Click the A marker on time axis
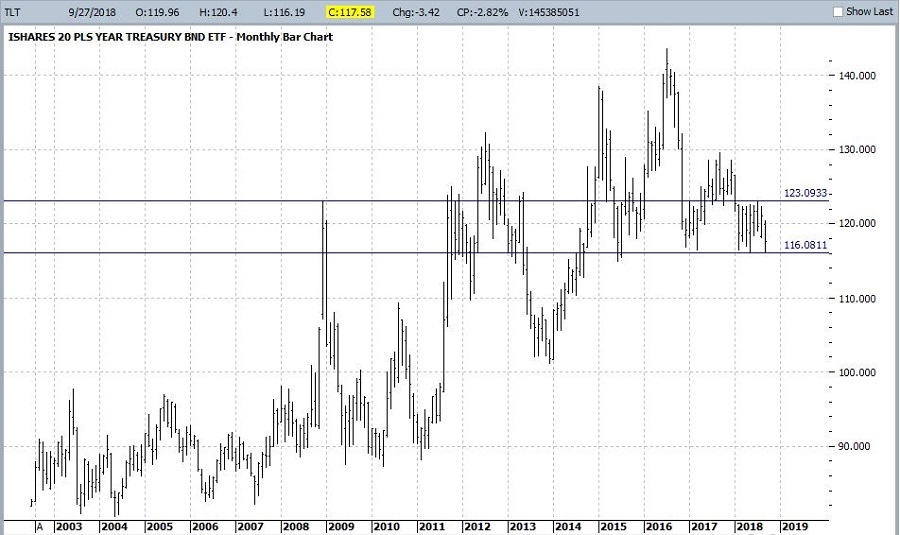The height and width of the screenshot is (535, 900). click(x=40, y=527)
